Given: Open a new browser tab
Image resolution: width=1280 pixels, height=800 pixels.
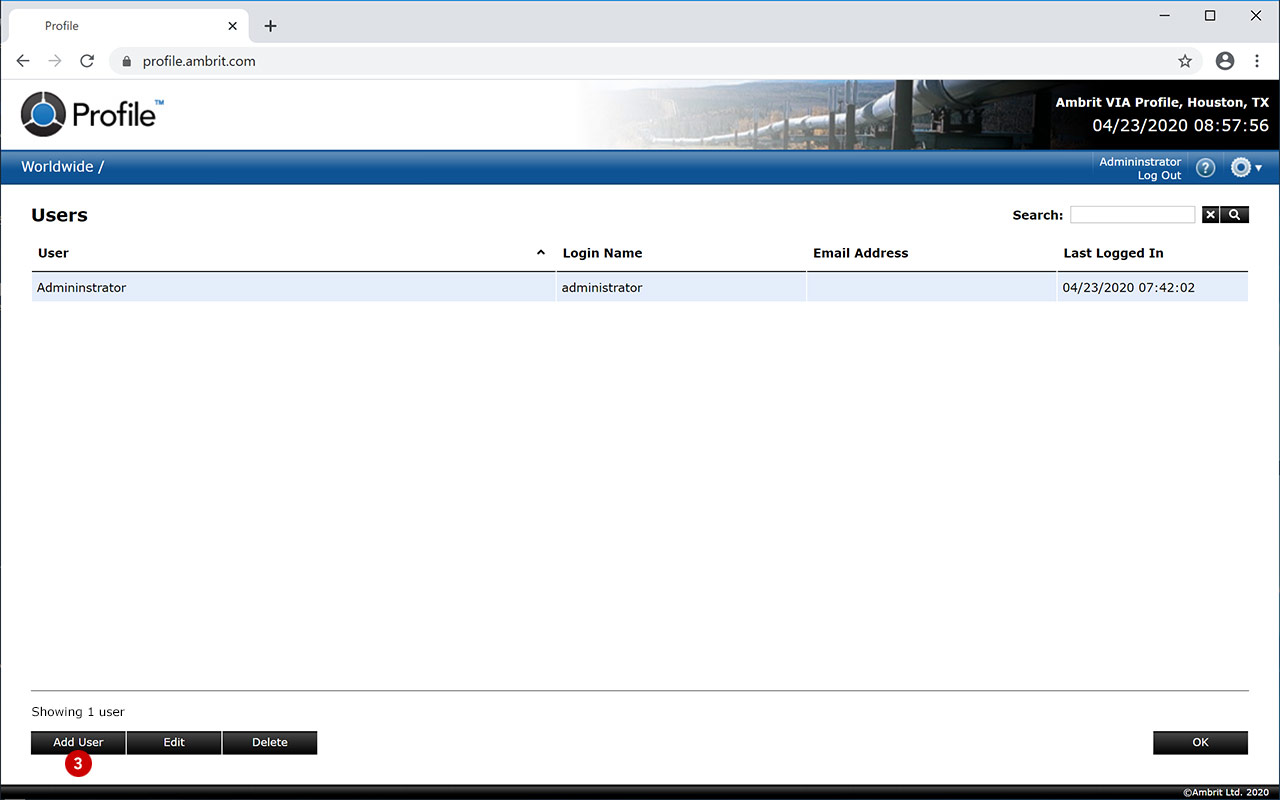Looking at the screenshot, I should 270,26.
